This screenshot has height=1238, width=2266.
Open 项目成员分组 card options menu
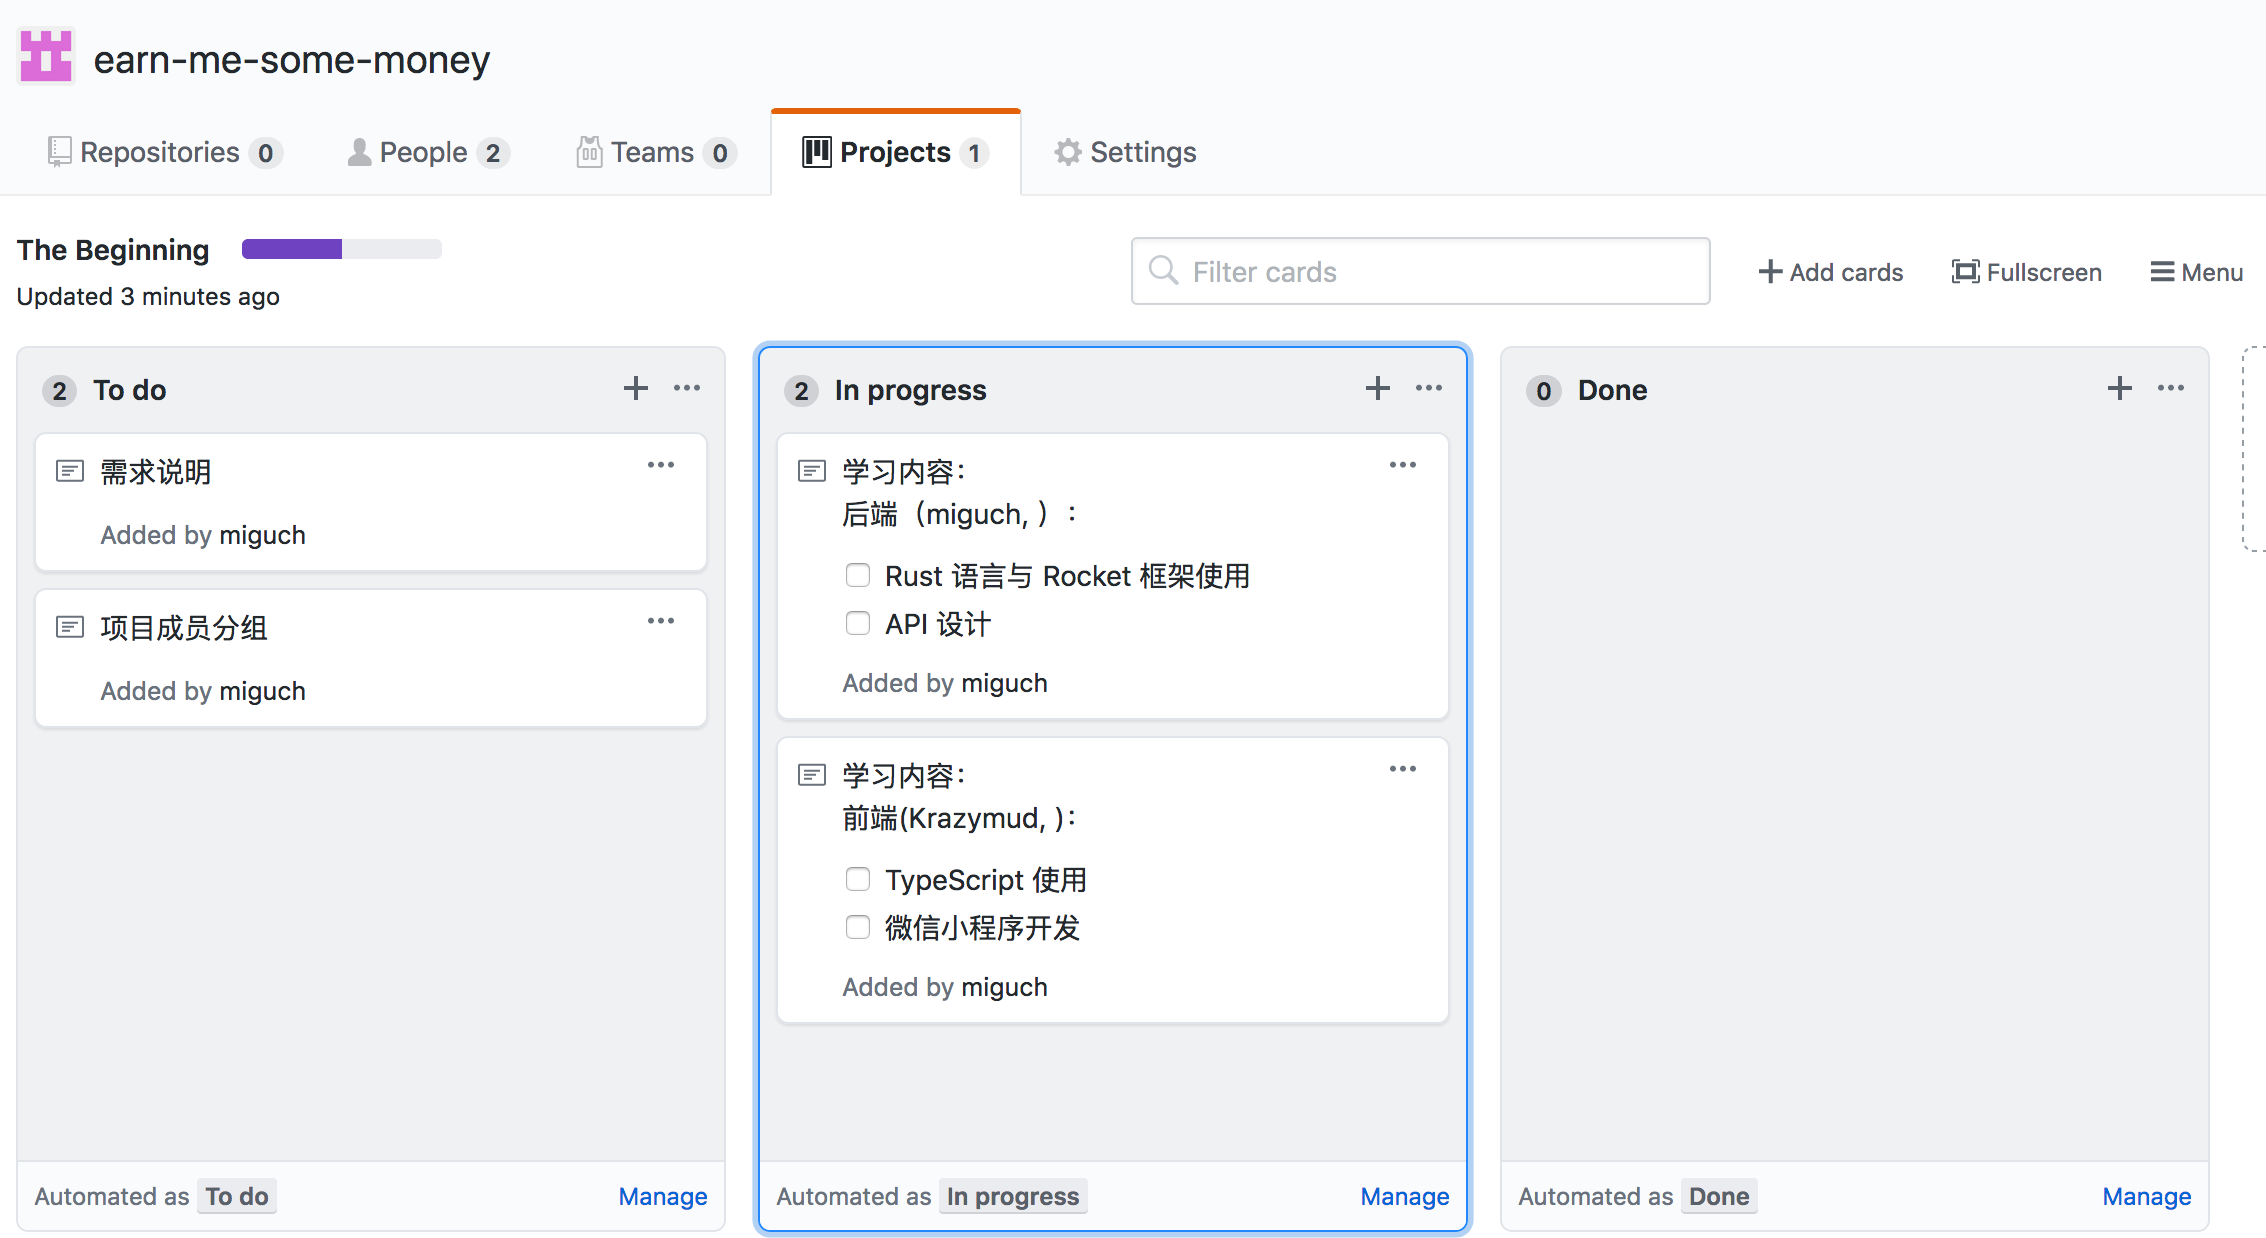coord(661,621)
